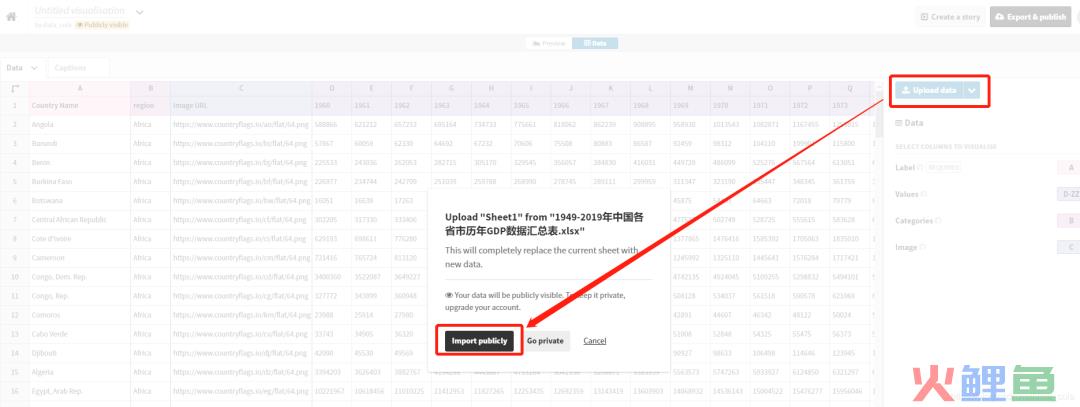
Task: Click the Create a story button
Action: 950,17
